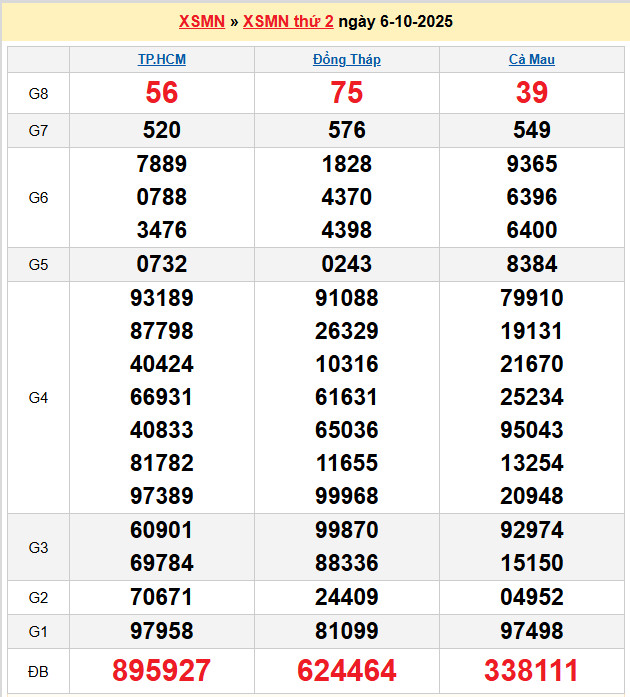Viewport: 630px width, 697px height.
Task: Select the G6 number 6396
Action: pos(532,197)
